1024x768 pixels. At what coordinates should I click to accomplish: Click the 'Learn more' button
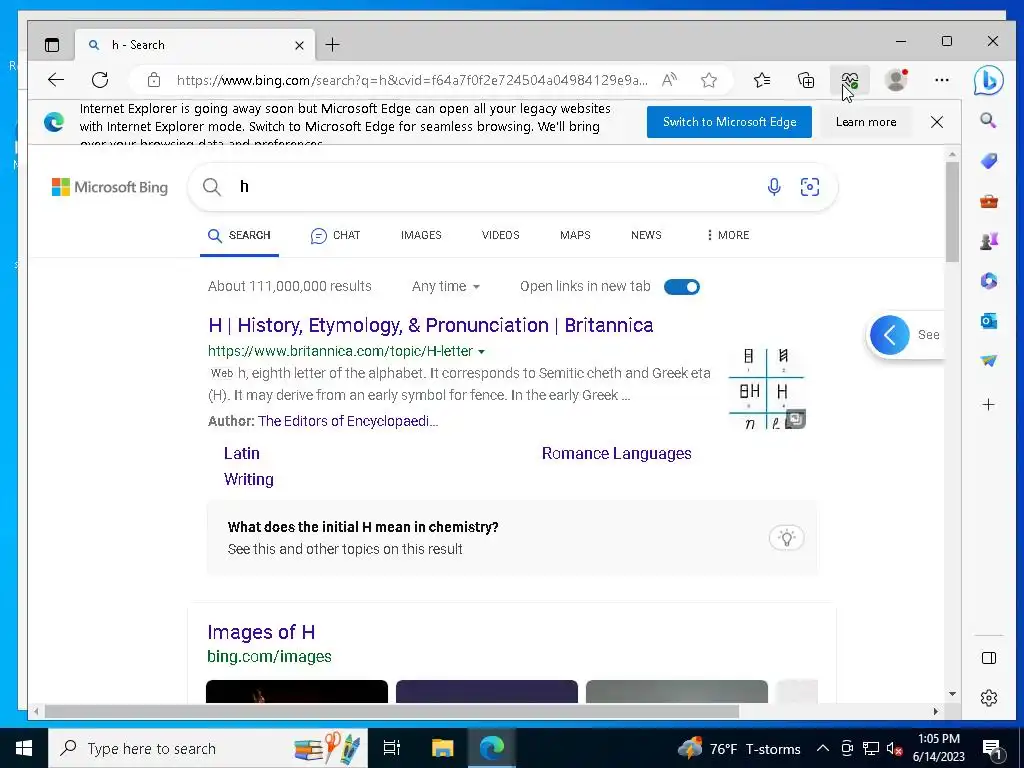tap(866, 122)
